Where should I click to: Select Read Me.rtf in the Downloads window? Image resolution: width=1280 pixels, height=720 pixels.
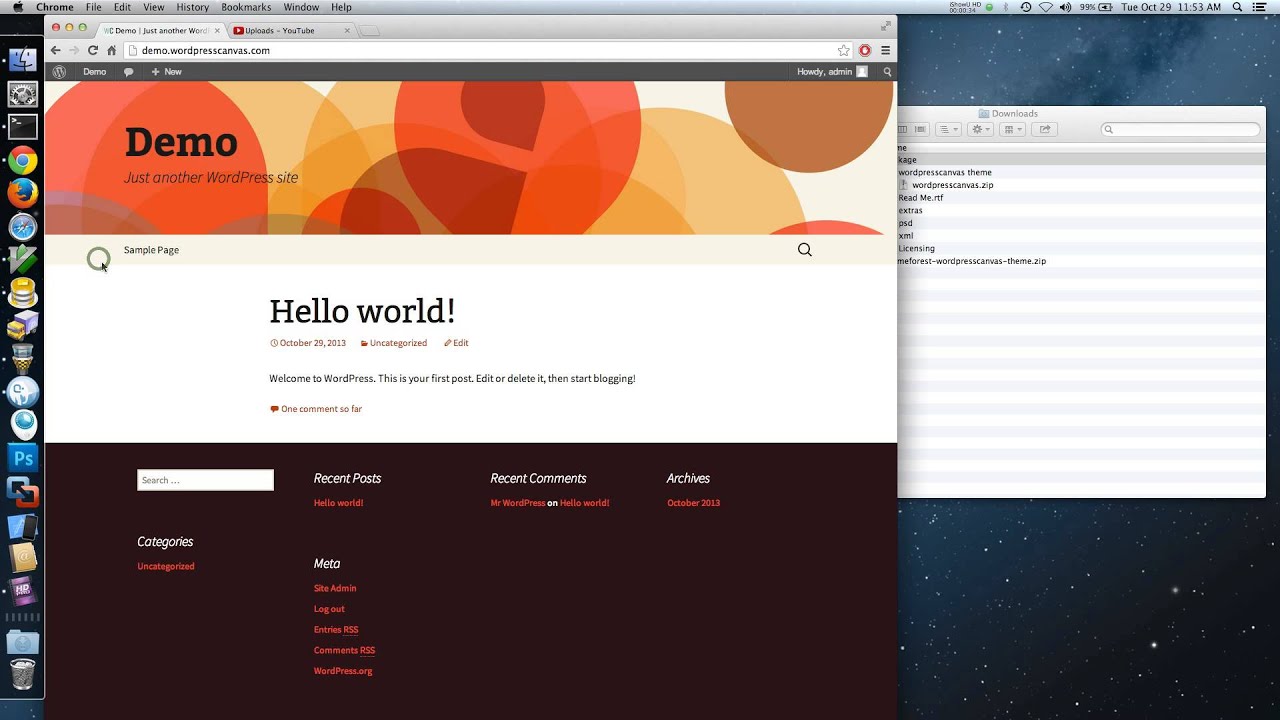click(x=920, y=198)
